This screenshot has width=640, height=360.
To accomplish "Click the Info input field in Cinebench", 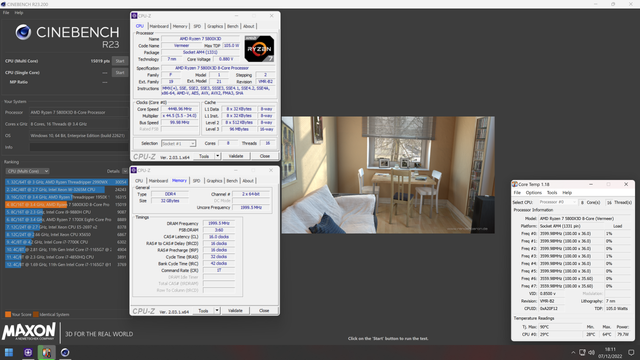I will [79, 147].
